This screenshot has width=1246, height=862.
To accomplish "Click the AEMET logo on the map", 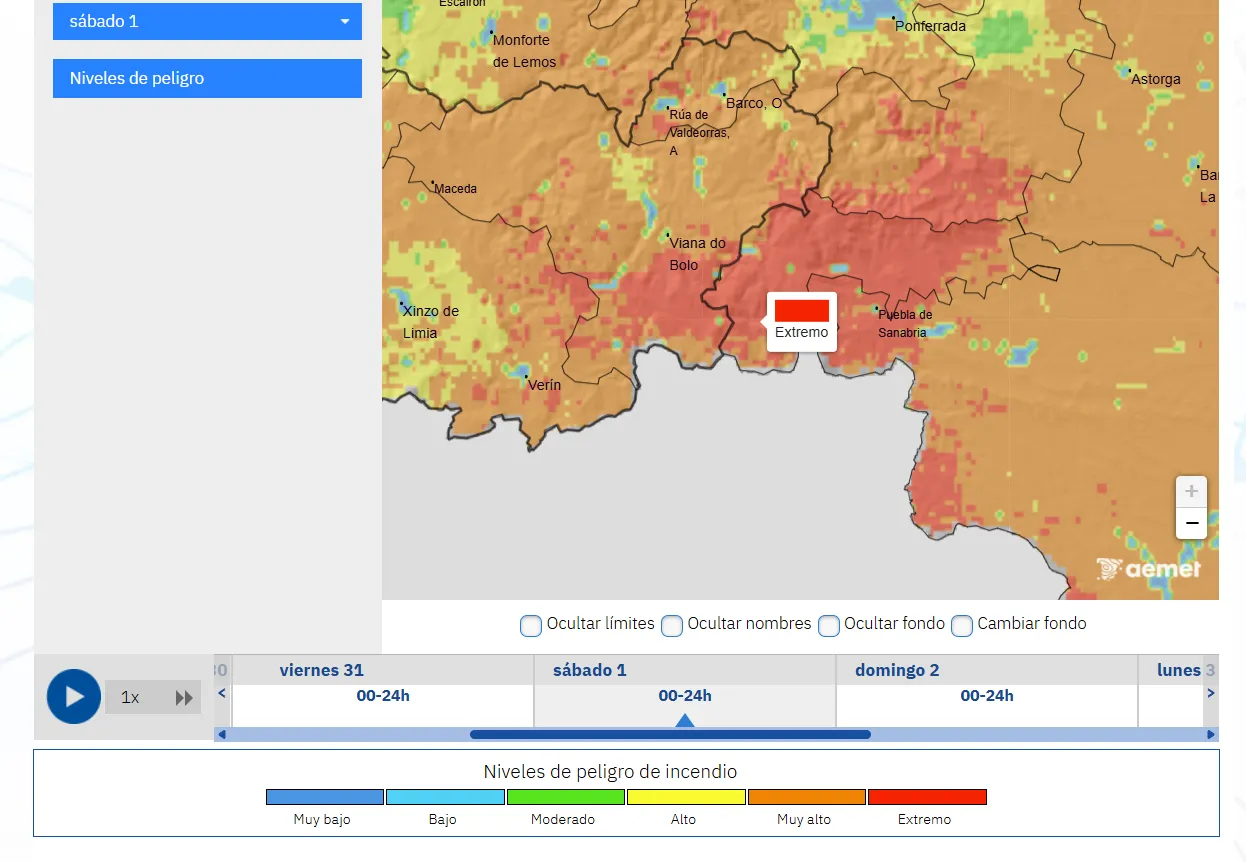I will click(x=1148, y=569).
